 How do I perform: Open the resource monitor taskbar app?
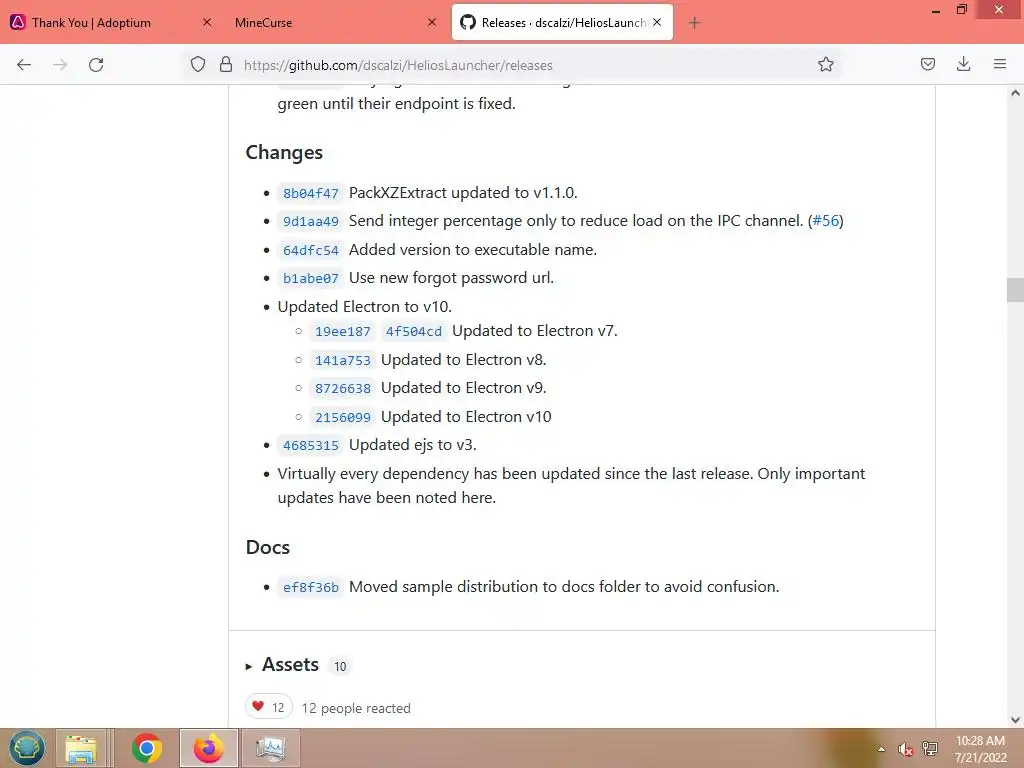point(270,748)
